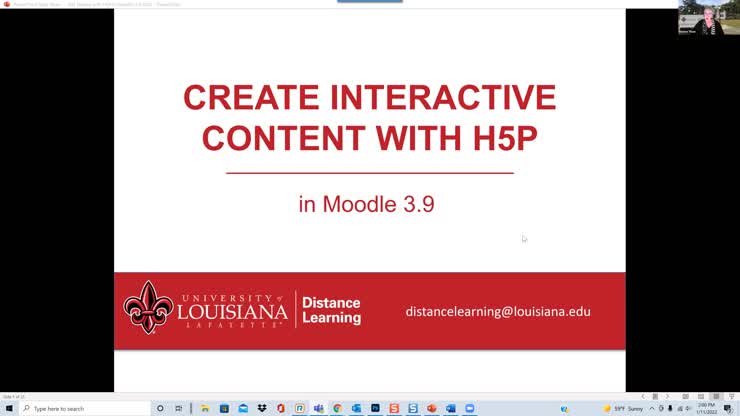Show hidden system tray icons
The width and height of the screenshot is (740, 416).
click(652, 408)
